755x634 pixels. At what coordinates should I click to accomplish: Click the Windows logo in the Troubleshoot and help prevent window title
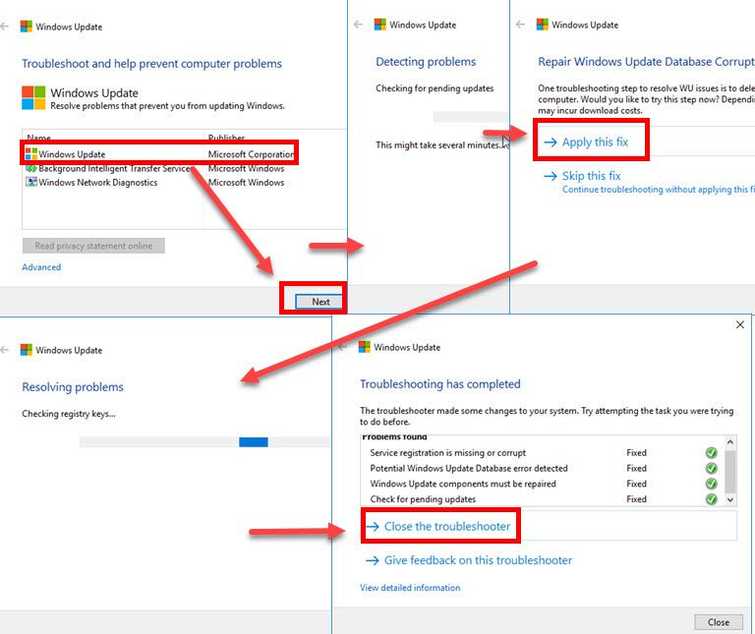(26, 26)
